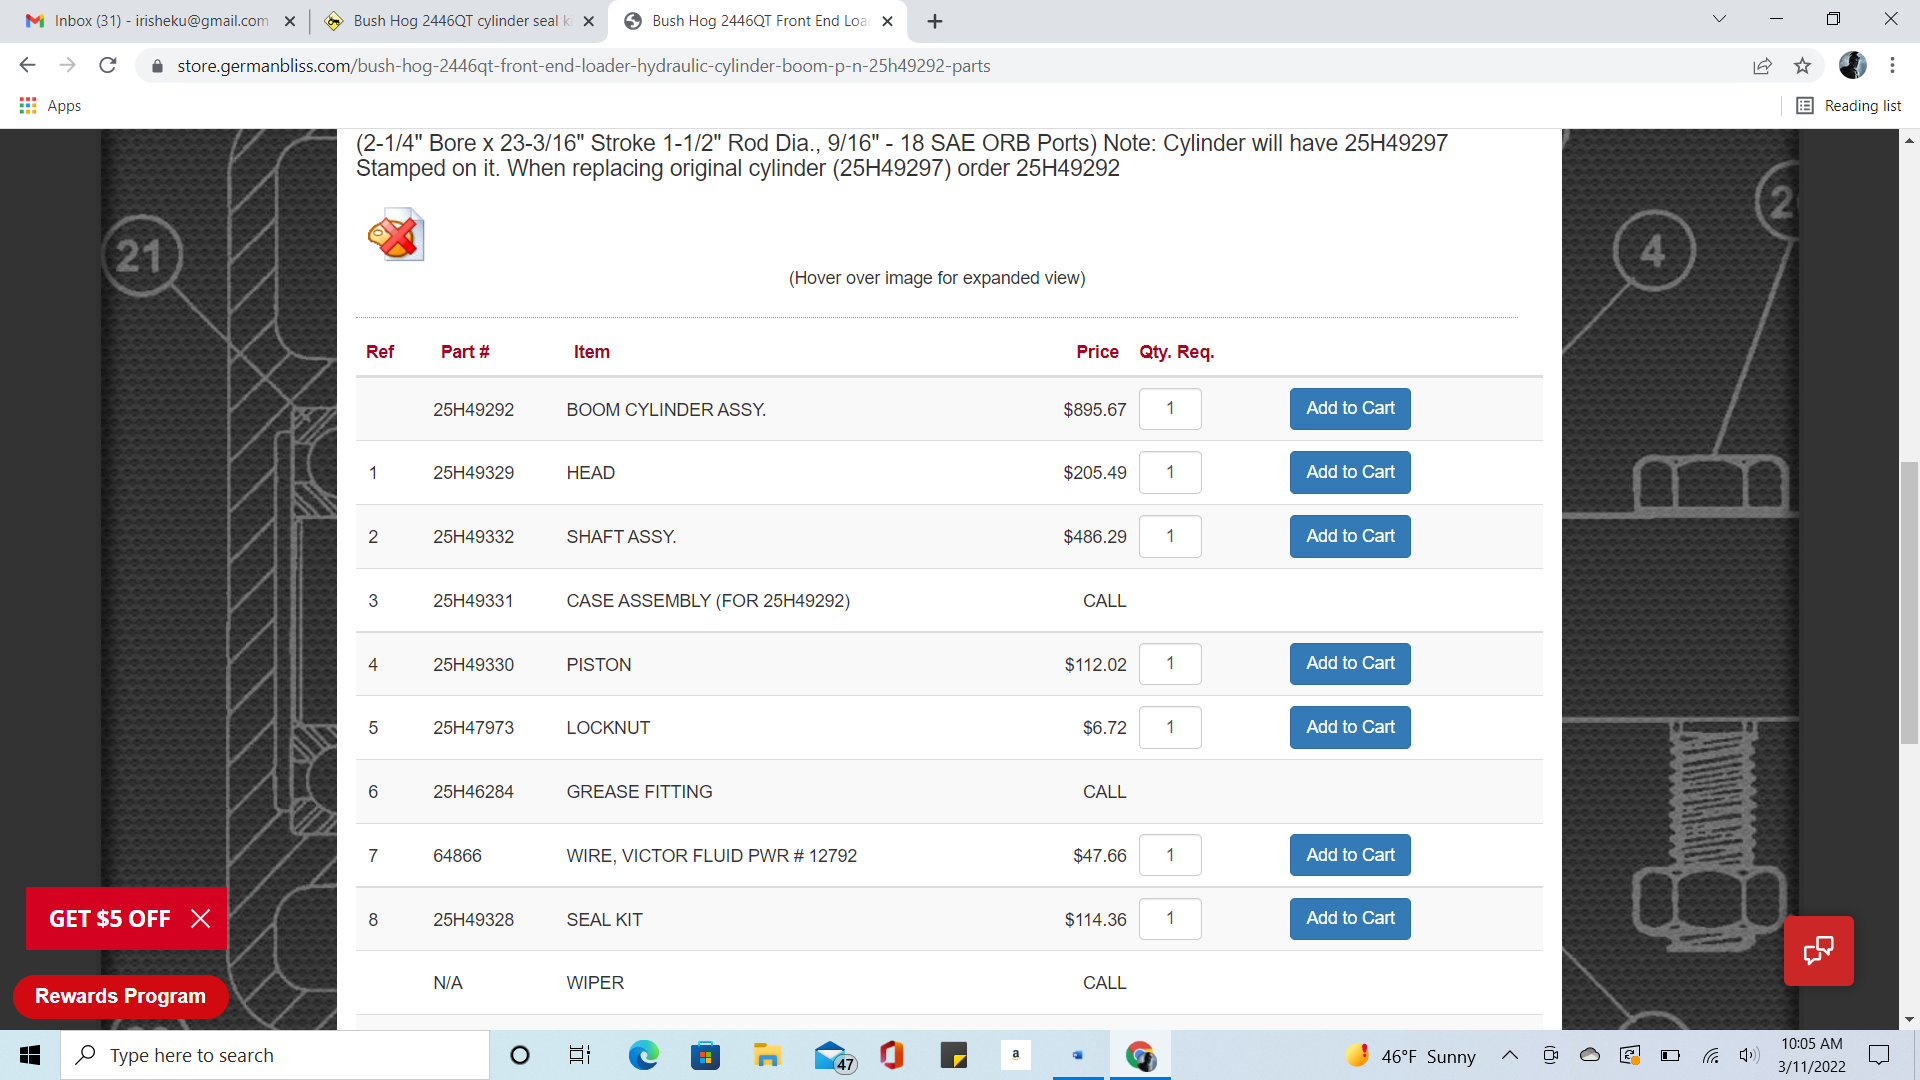The width and height of the screenshot is (1920, 1080).
Task: Show hidden system tray icons chevron
Action: pos(1510,1056)
